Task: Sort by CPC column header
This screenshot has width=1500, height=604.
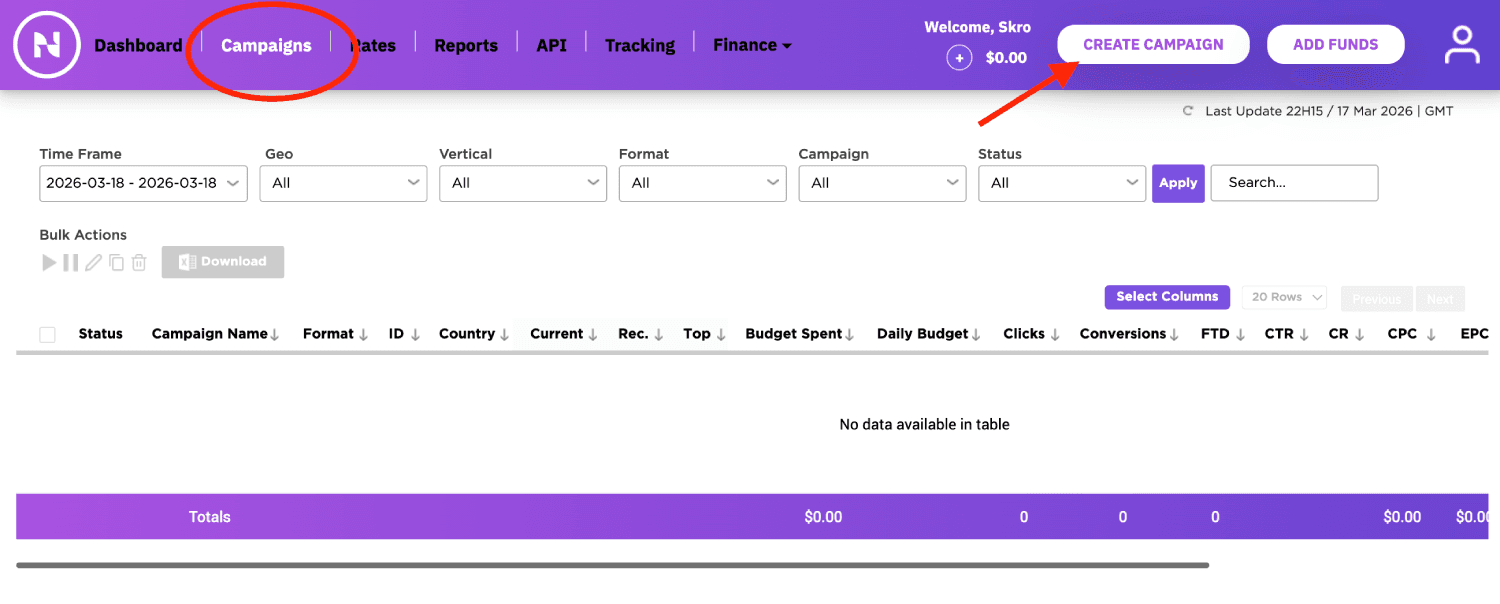Action: click(x=1412, y=334)
